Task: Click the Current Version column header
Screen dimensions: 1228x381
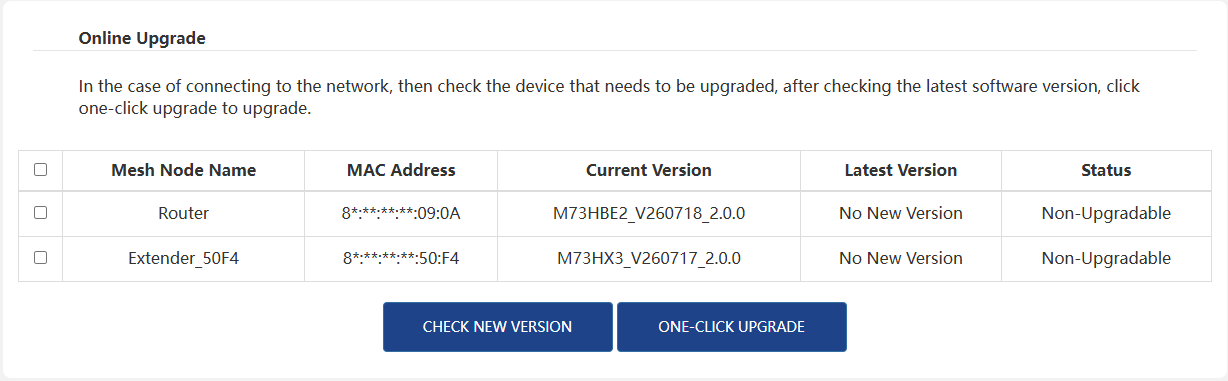Action: coord(649,170)
